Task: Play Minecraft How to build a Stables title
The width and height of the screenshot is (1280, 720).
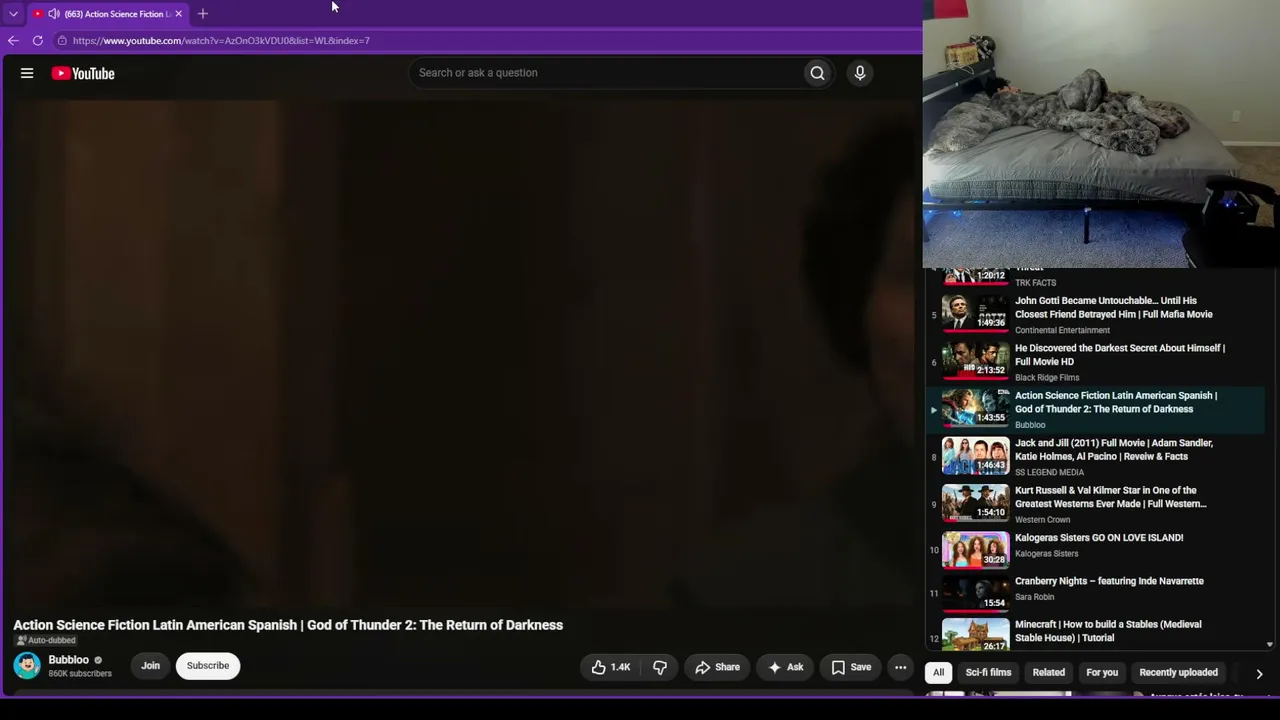Action: pos(1108,631)
